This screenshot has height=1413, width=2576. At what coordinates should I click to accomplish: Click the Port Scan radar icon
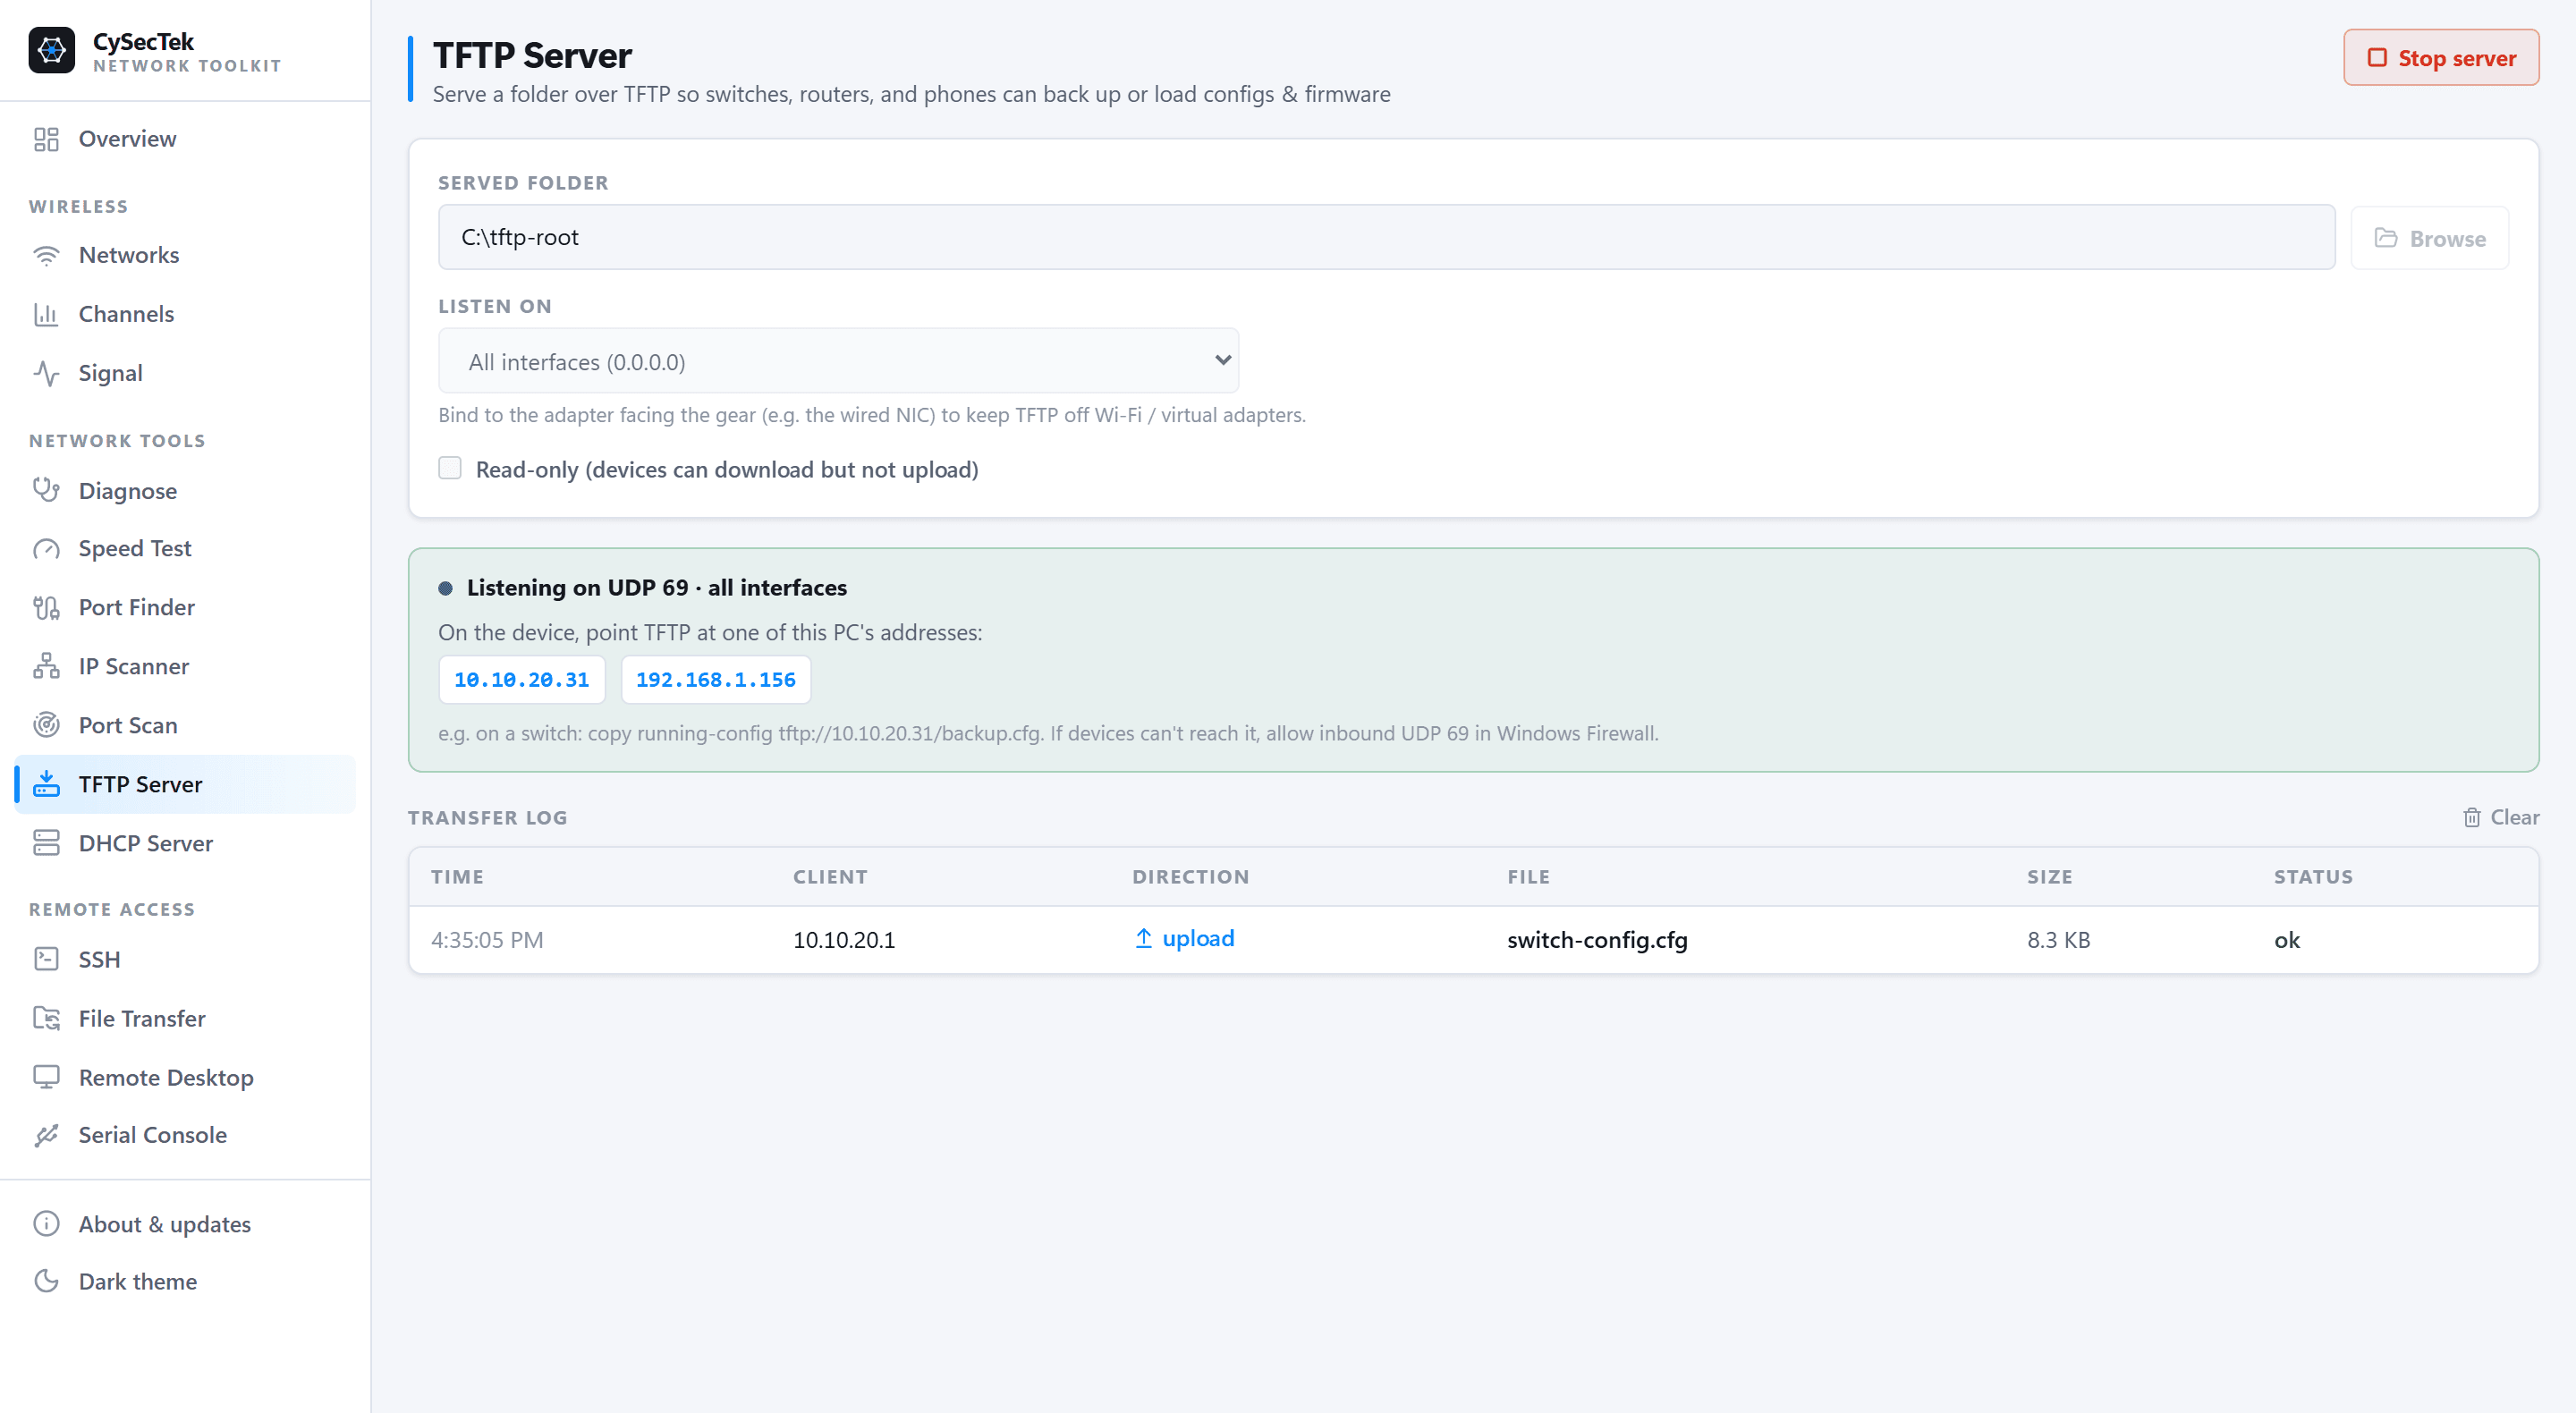pos(46,725)
